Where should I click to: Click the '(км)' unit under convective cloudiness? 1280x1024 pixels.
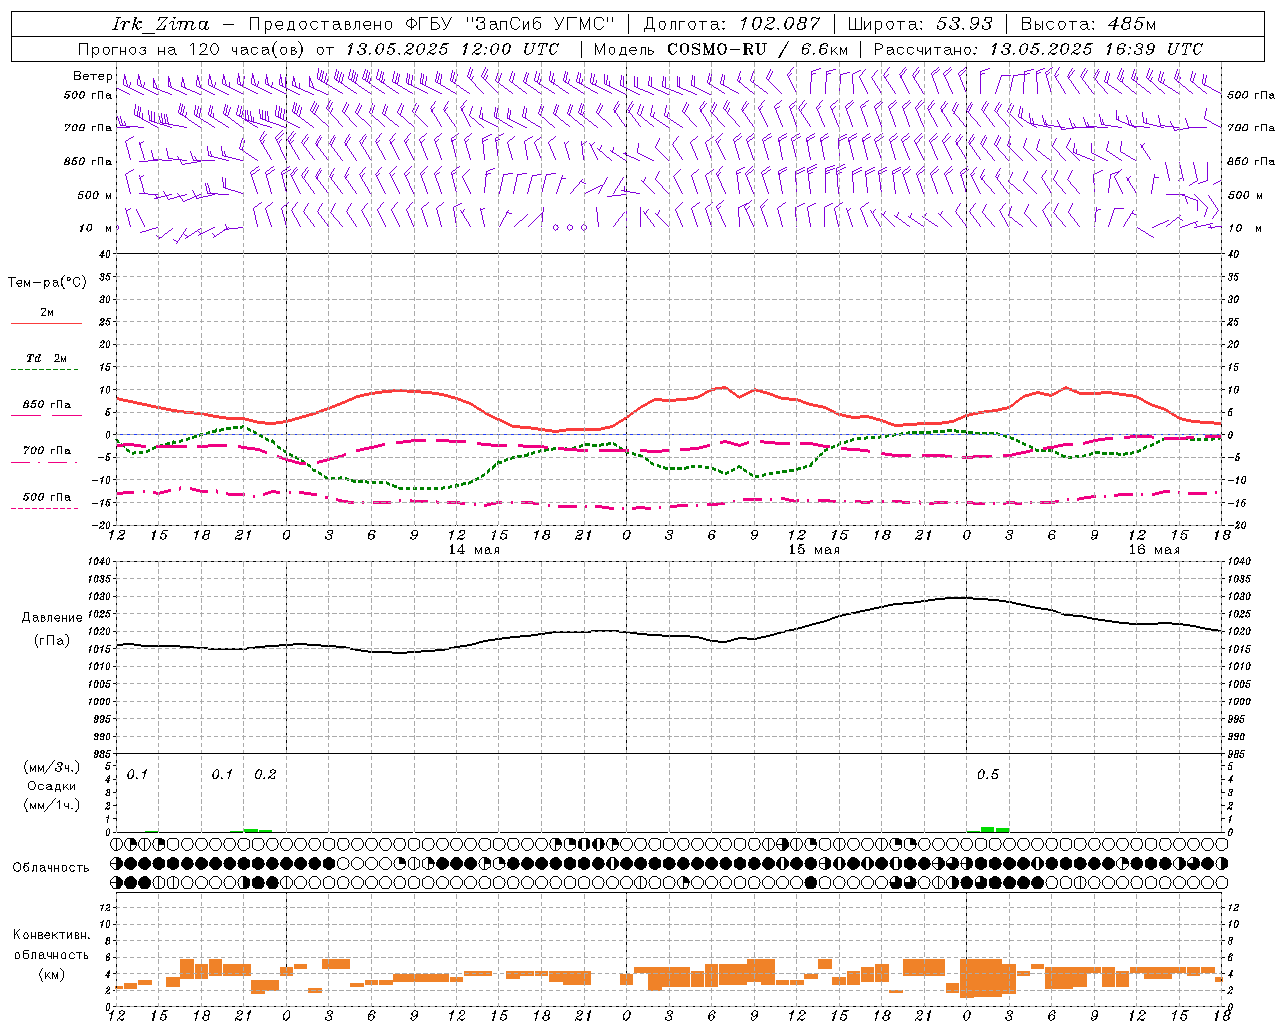pyautogui.click(x=52, y=974)
